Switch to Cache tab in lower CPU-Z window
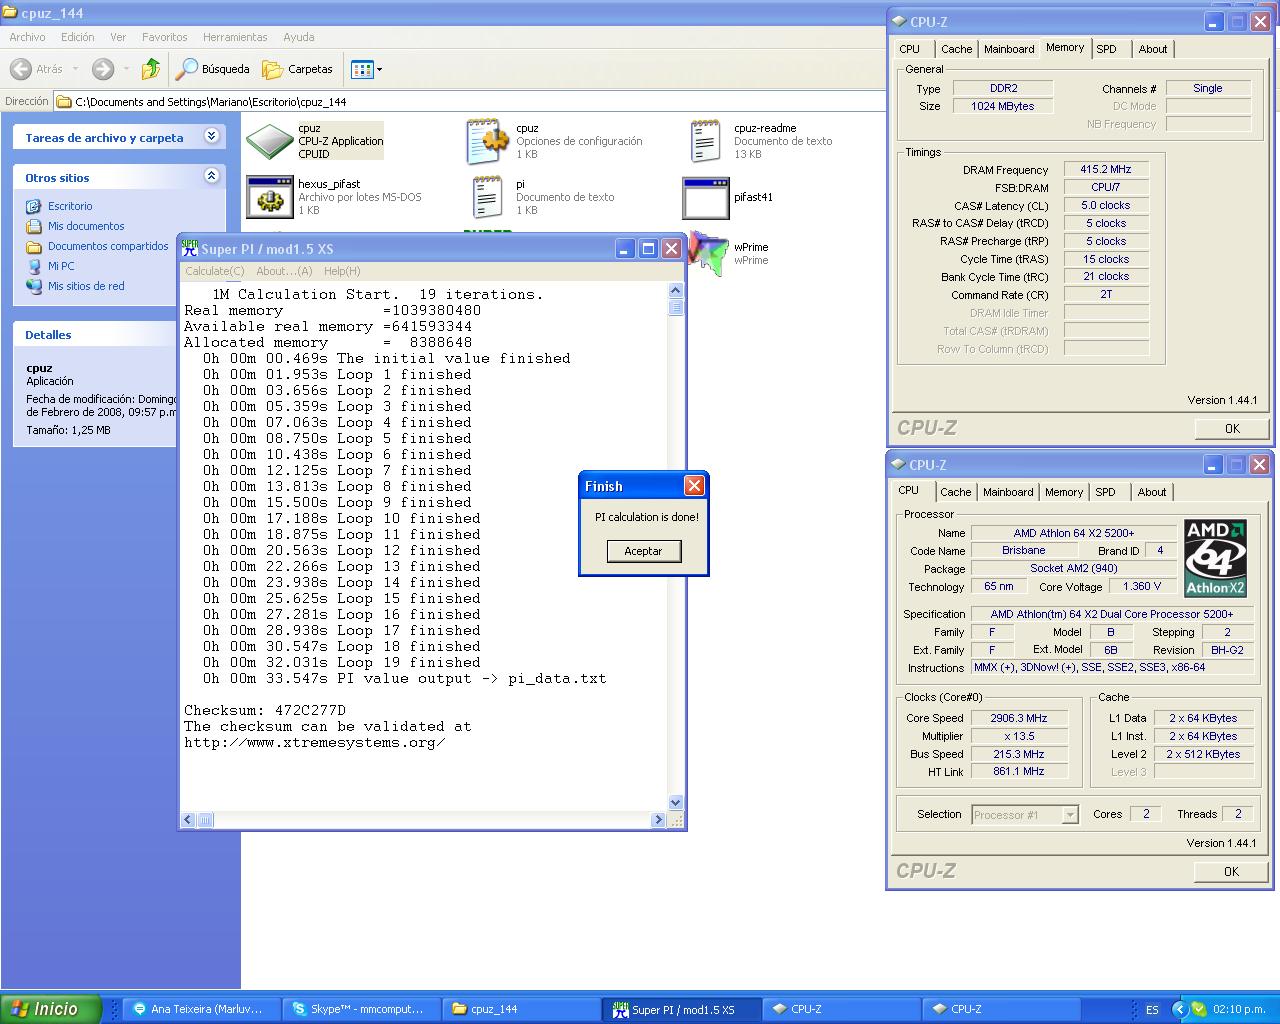1280x1024 pixels. tap(955, 492)
